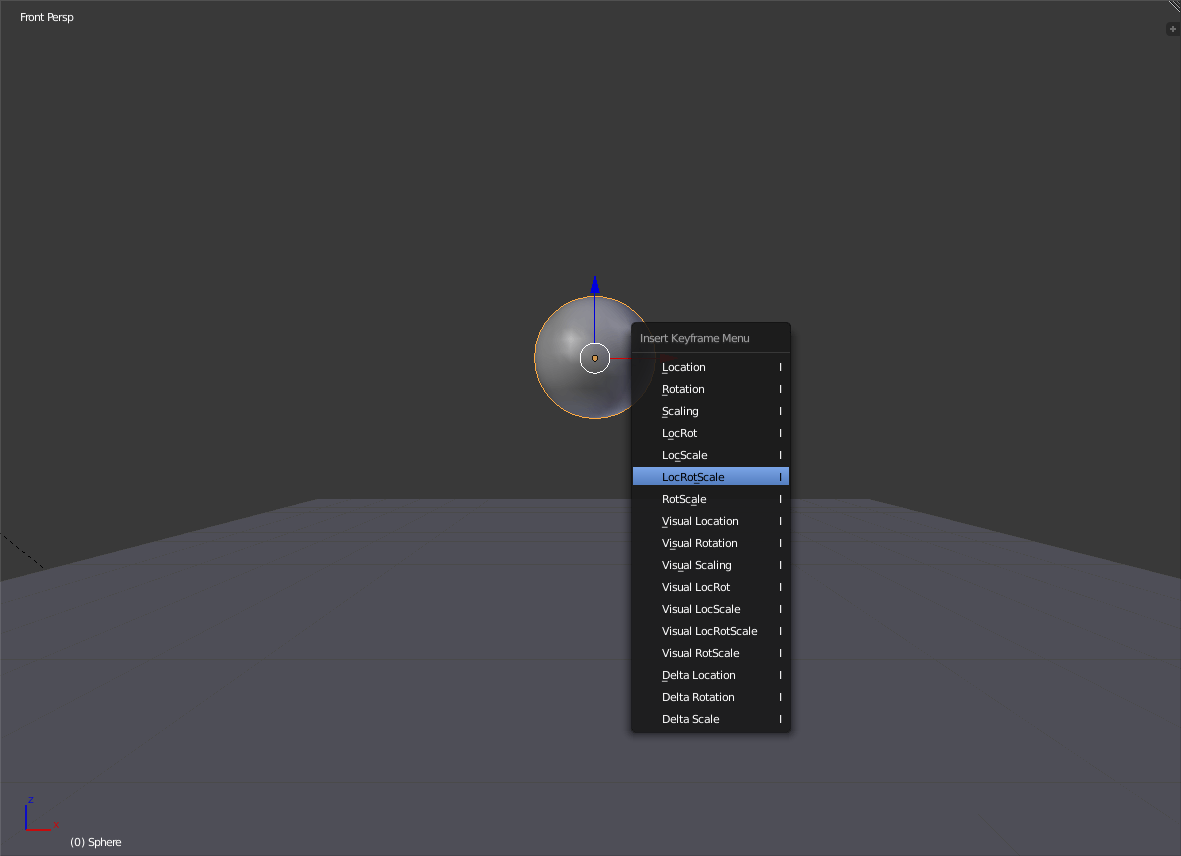This screenshot has width=1181, height=856.
Task: Open sidebar with the plus icon
Action: [1173, 29]
